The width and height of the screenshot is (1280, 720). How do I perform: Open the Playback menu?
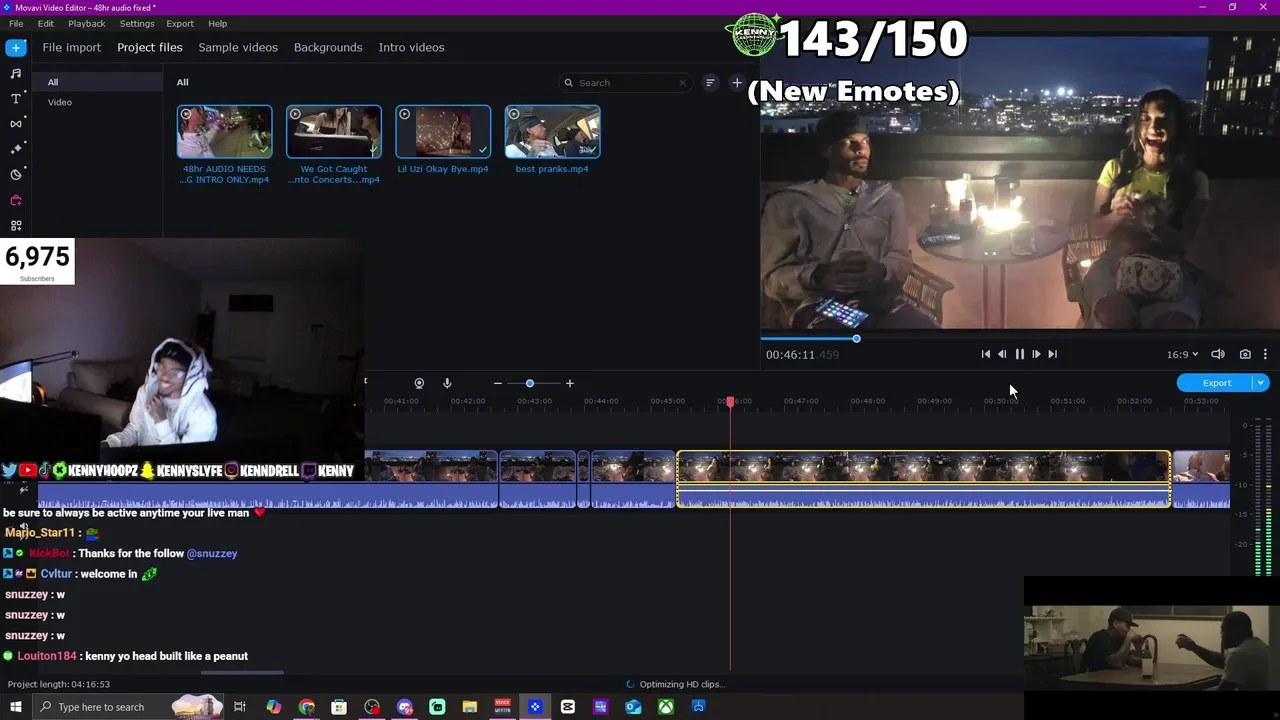pos(87,23)
